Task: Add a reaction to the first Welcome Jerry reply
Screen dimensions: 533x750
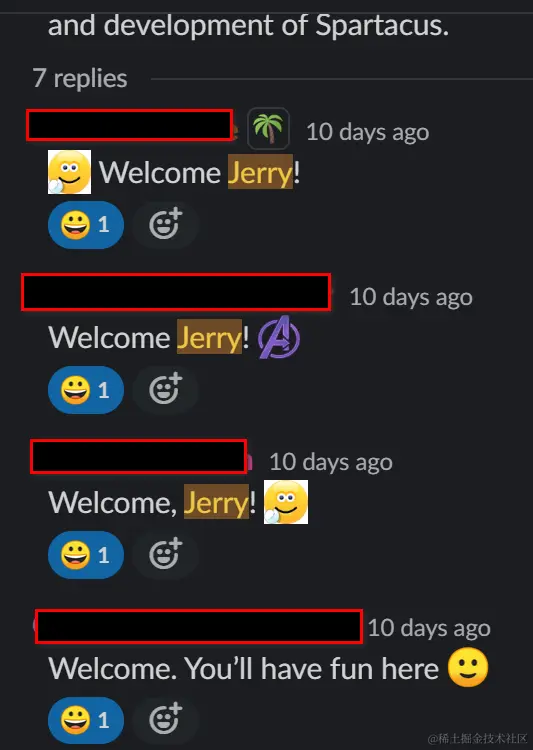Action: tap(166, 225)
